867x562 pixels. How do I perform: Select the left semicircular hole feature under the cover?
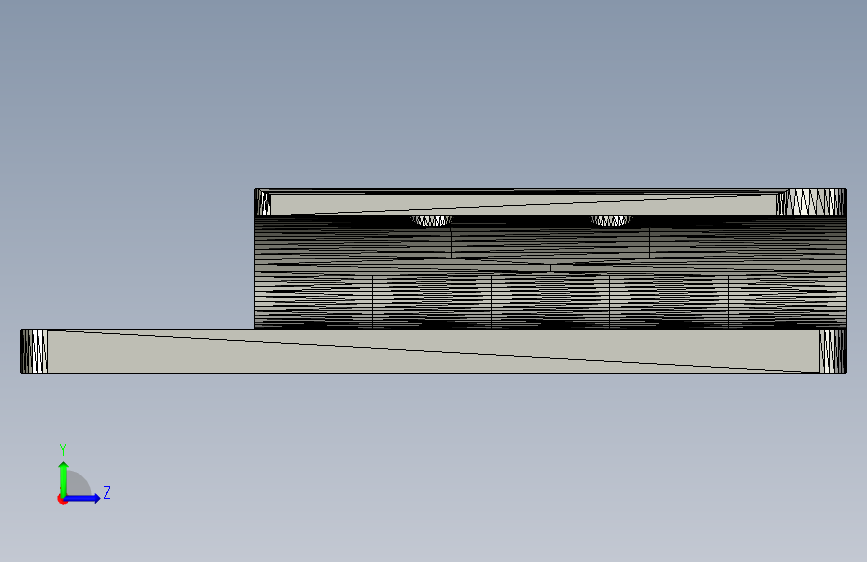pyautogui.click(x=431, y=221)
